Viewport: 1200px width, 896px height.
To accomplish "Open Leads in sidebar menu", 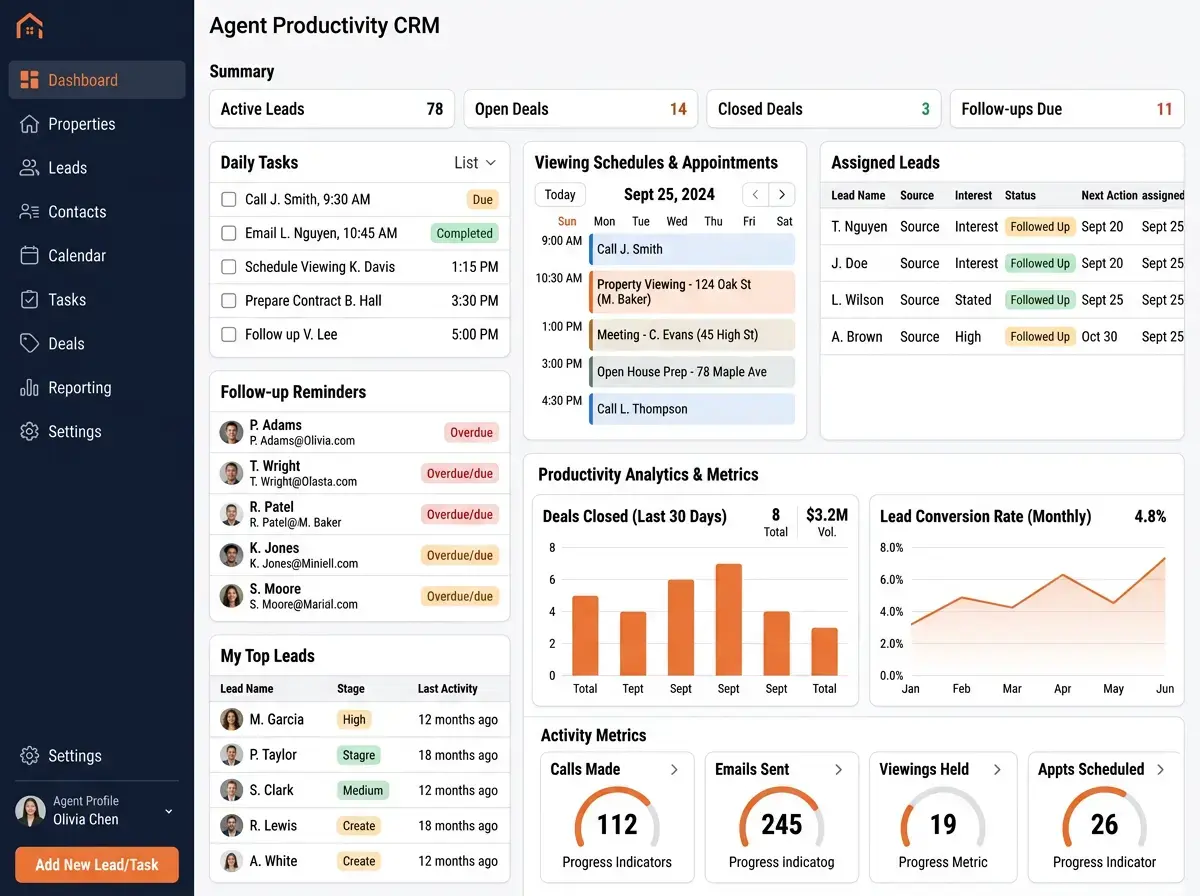I will pos(97,168).
